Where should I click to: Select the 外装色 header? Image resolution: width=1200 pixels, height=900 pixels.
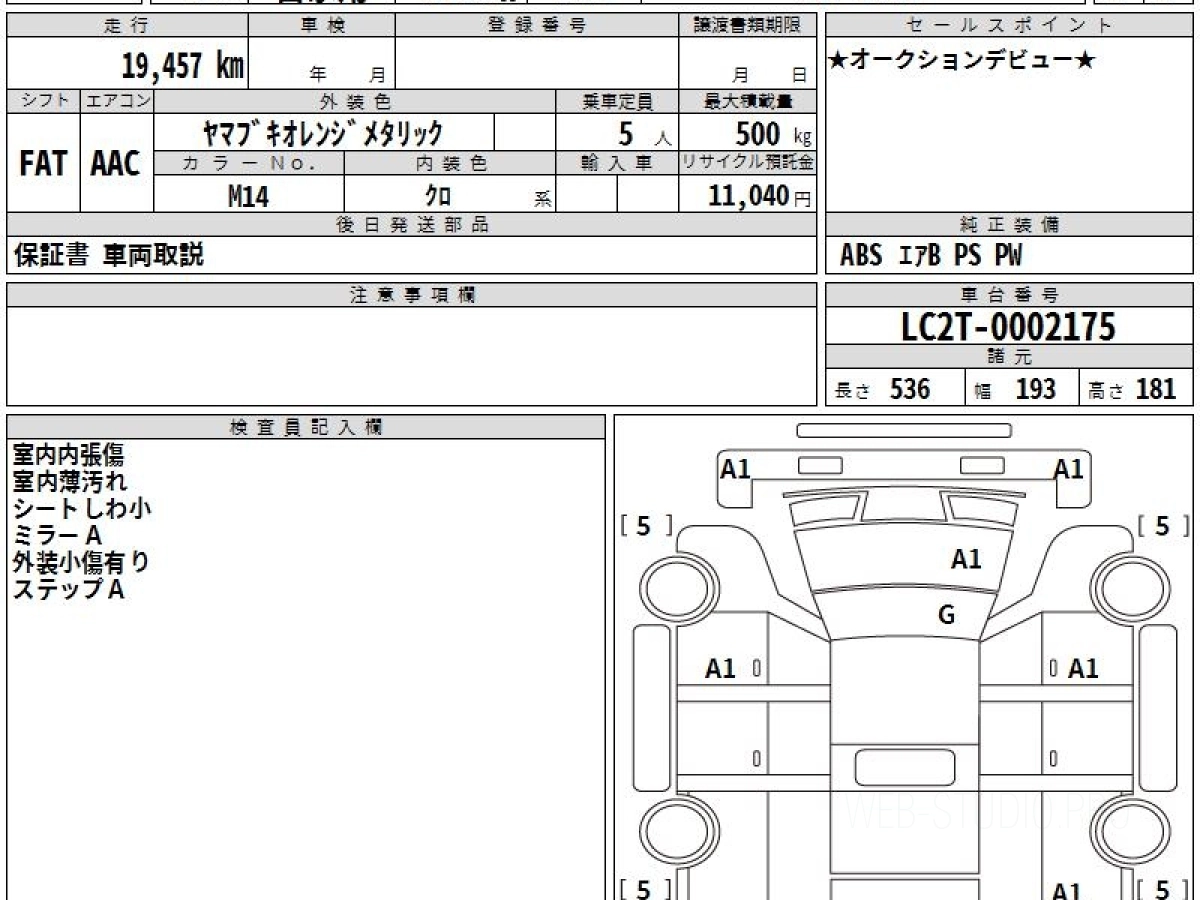(x=355, y=101)
